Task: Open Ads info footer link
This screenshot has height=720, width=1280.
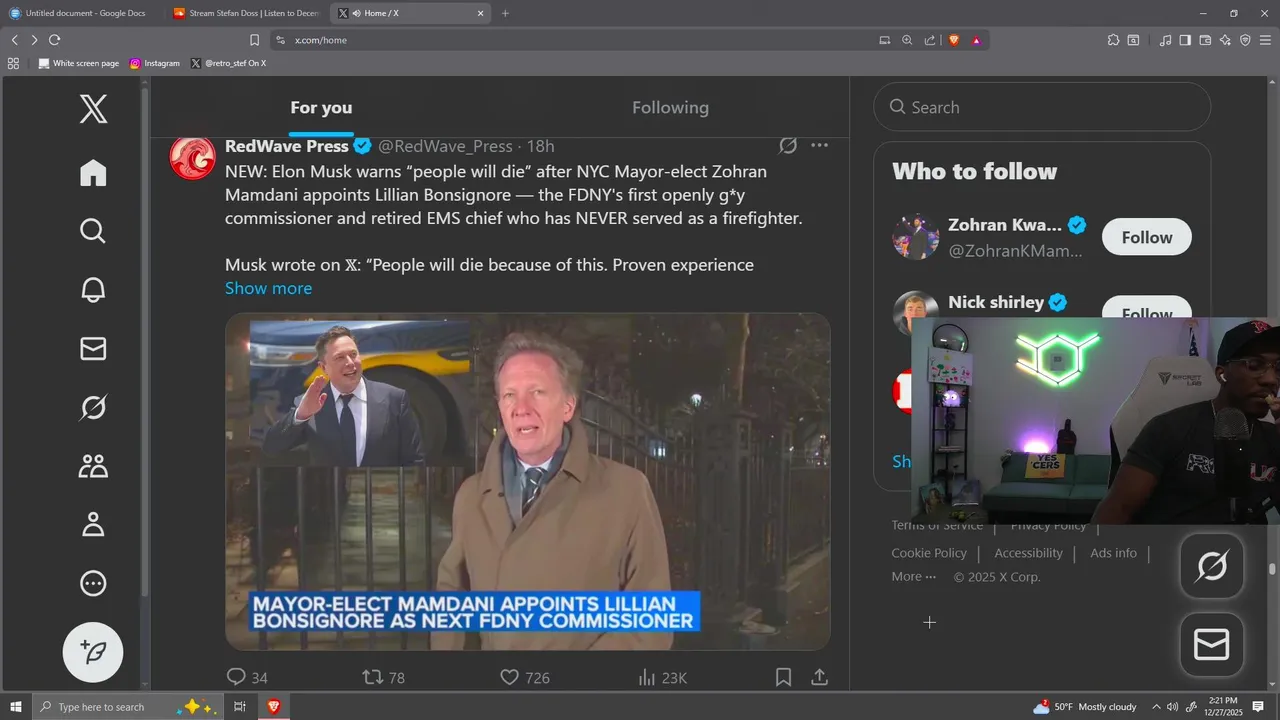Action: click(1113, 553)
